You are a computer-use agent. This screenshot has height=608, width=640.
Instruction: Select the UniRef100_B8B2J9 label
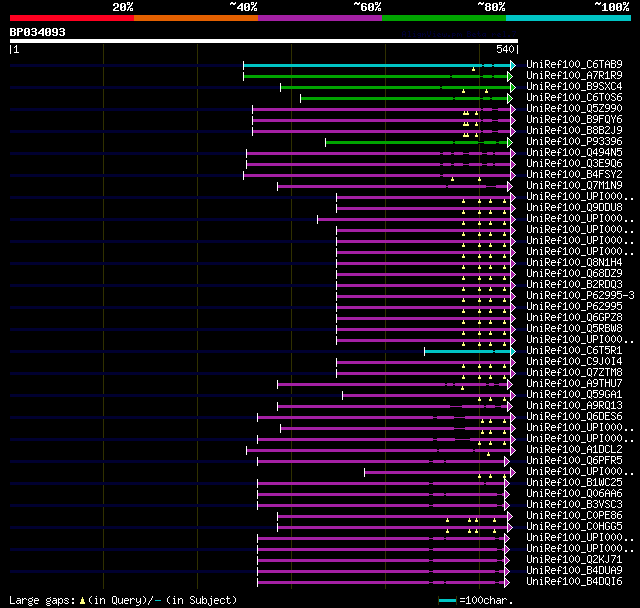[574, 131]
